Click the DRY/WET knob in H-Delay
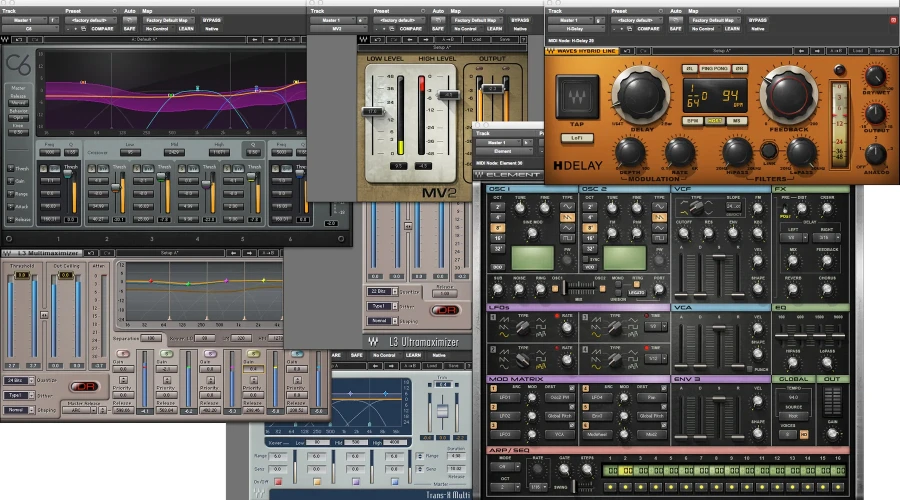900x500 pixels. (875, 75)
